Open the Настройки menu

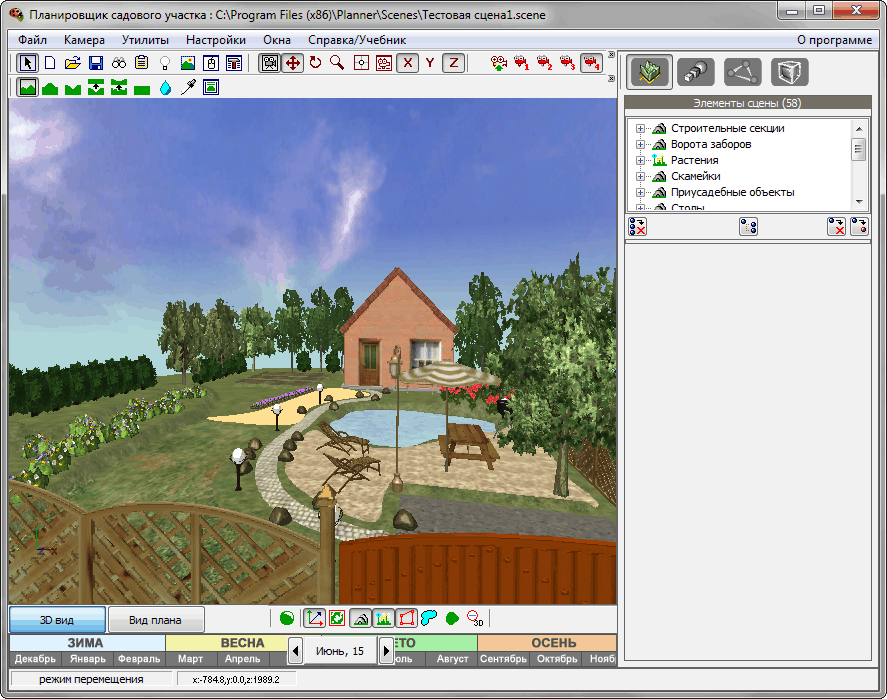point(215,40)
